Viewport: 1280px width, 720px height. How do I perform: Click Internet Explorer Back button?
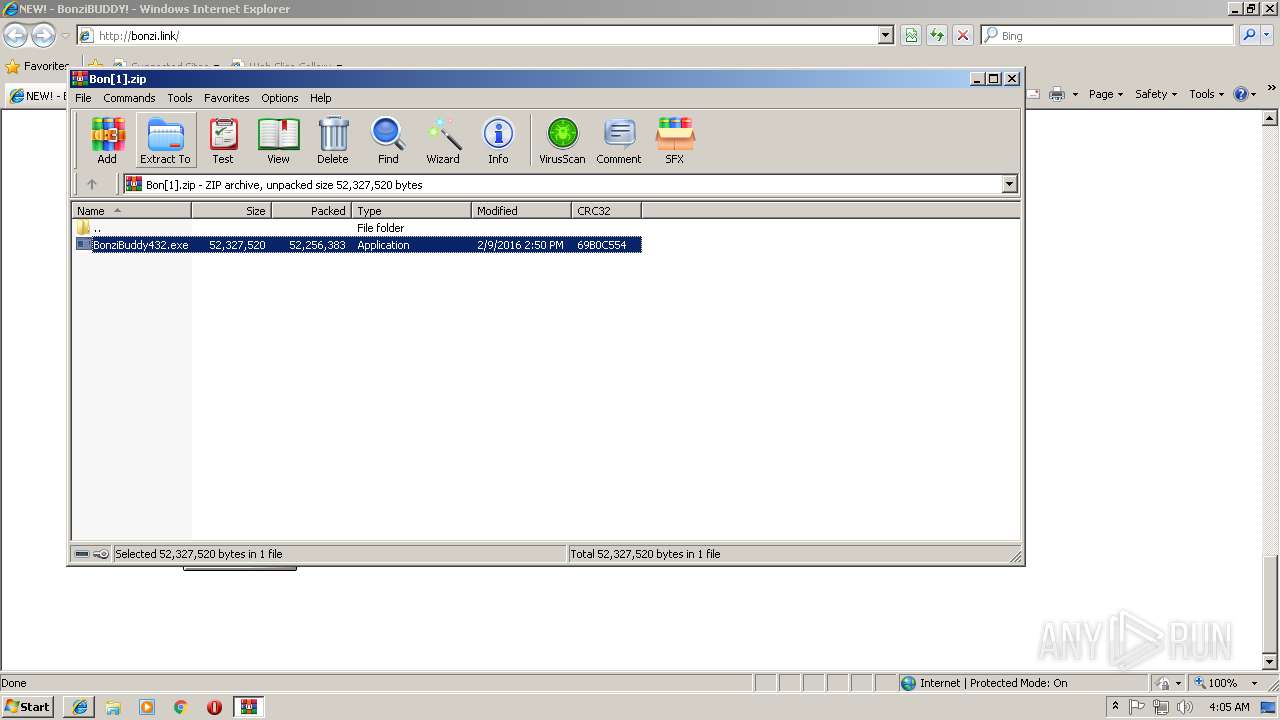coord(15,35)
